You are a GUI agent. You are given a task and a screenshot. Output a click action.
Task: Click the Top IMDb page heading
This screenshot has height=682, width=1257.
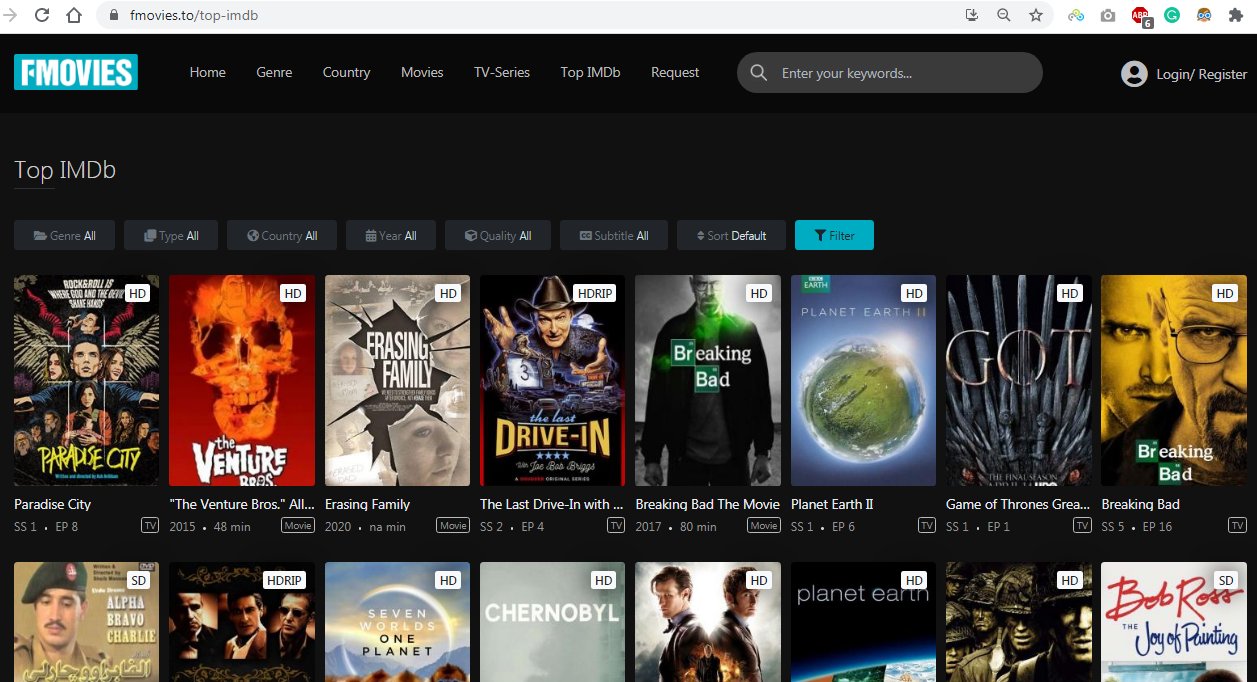coord(65,170)
